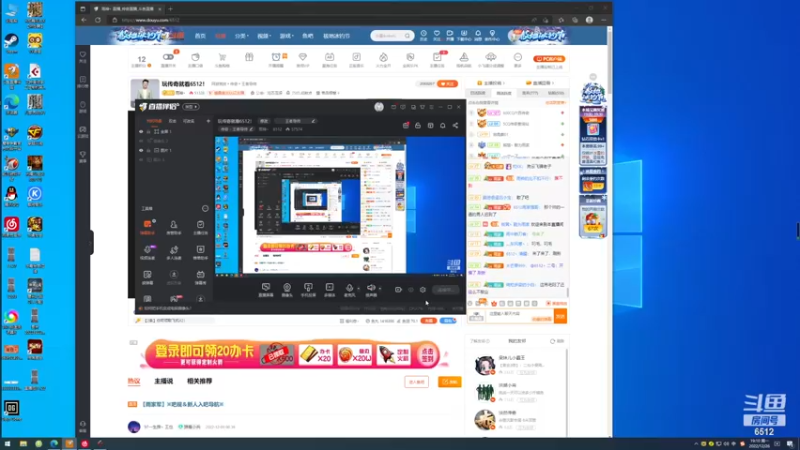Open mode dropdown beside streaming tool logo
Image resolution: width=800 pixels, height=450 pixels.
click(x=191, y=107)
